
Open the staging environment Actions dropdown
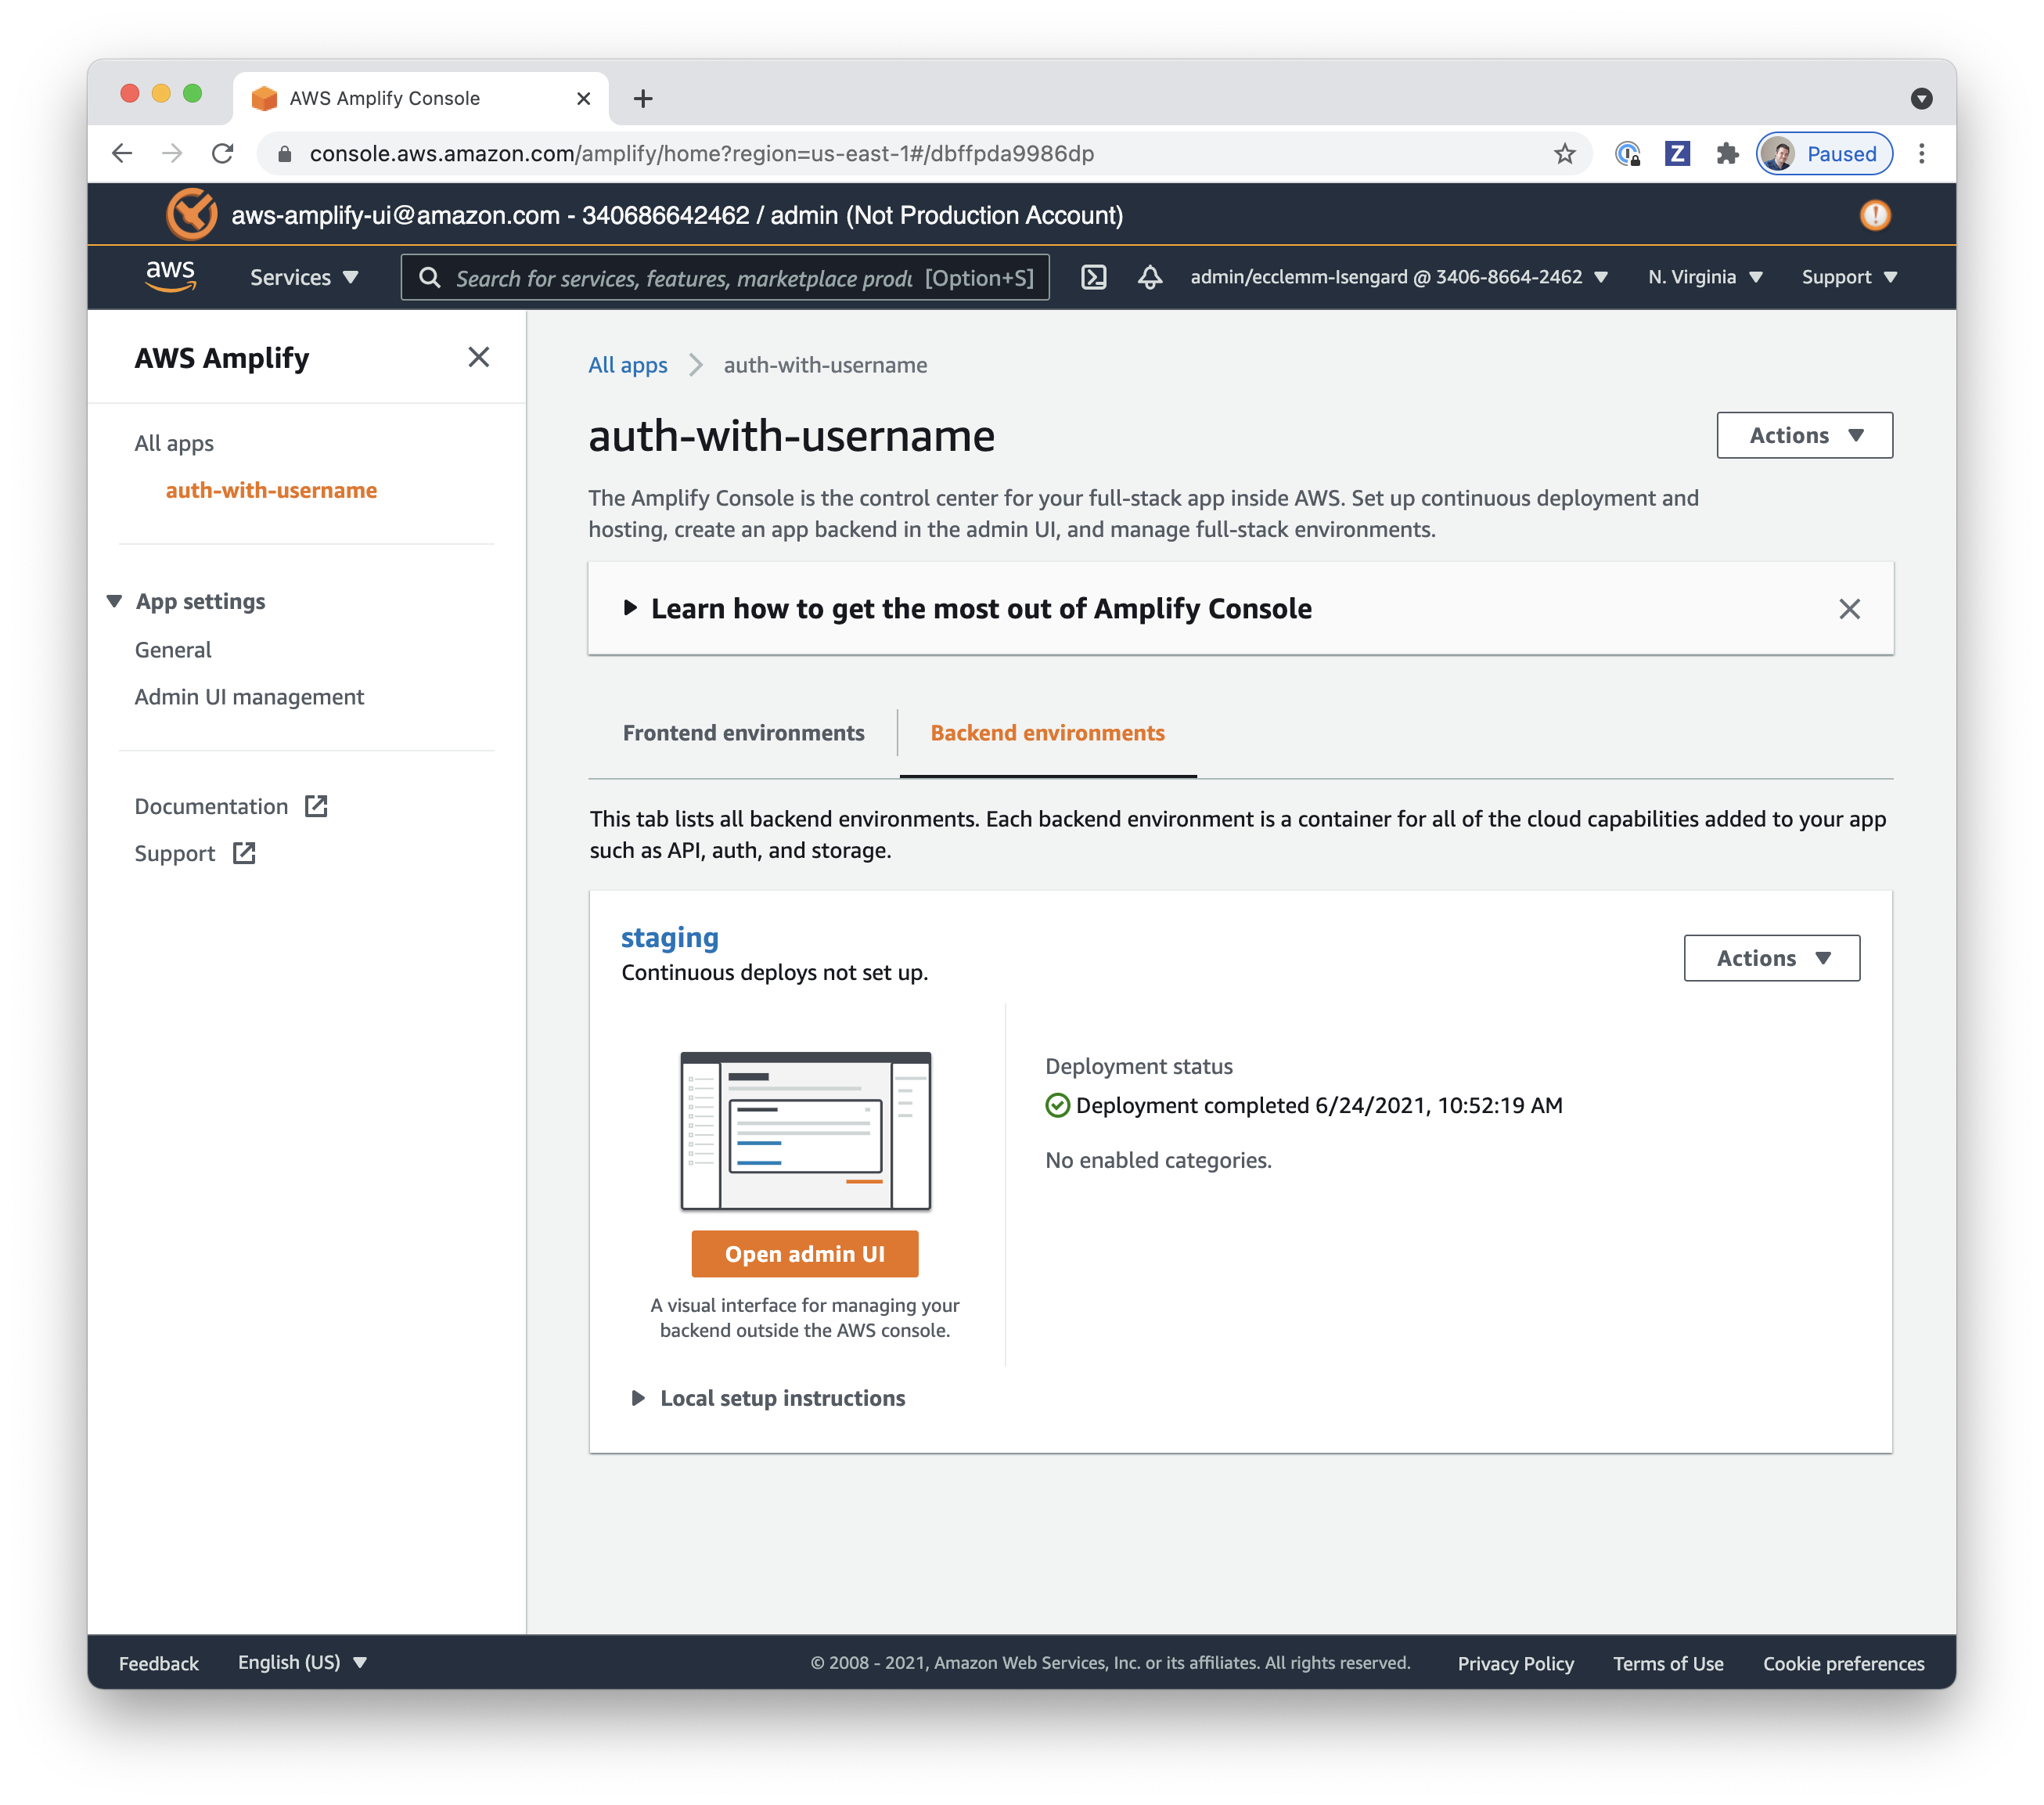pyautogui.click(x=1771, y=958)
